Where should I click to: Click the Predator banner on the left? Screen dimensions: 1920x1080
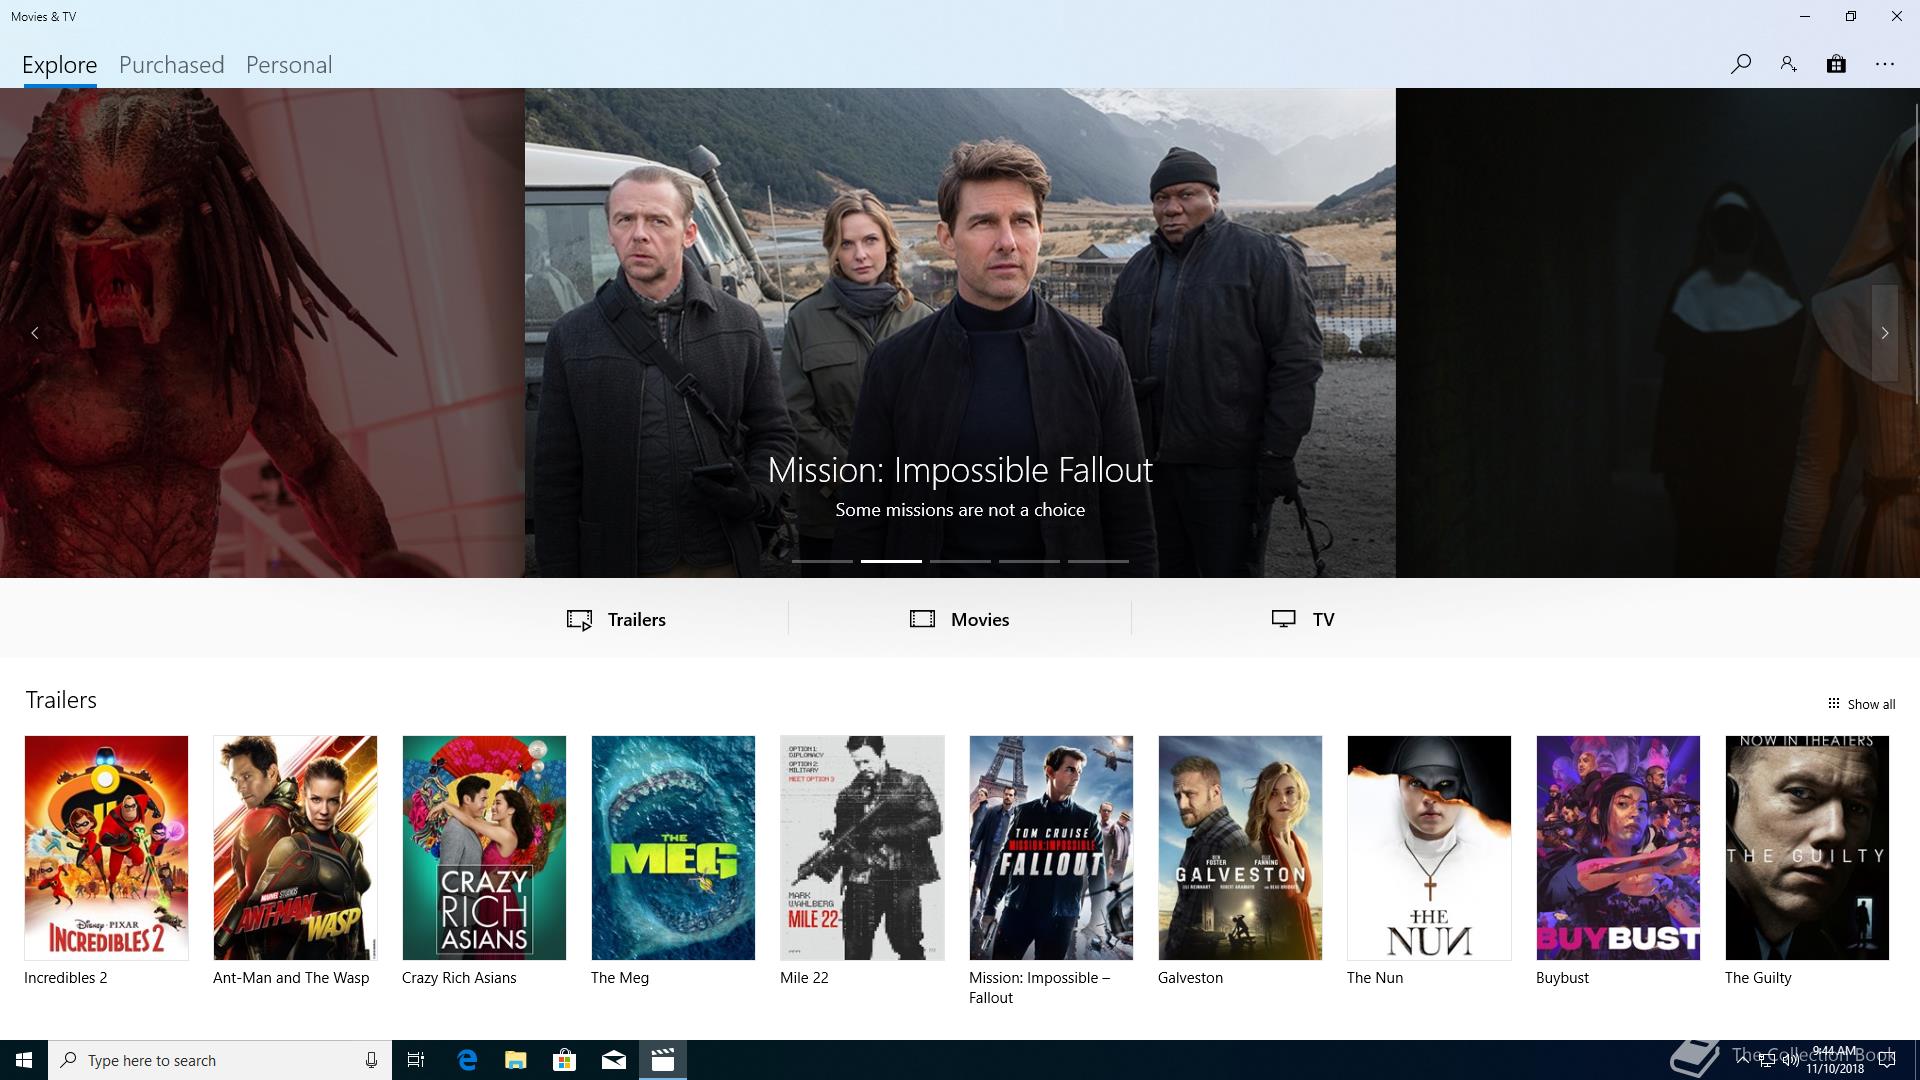click(262, 333)
